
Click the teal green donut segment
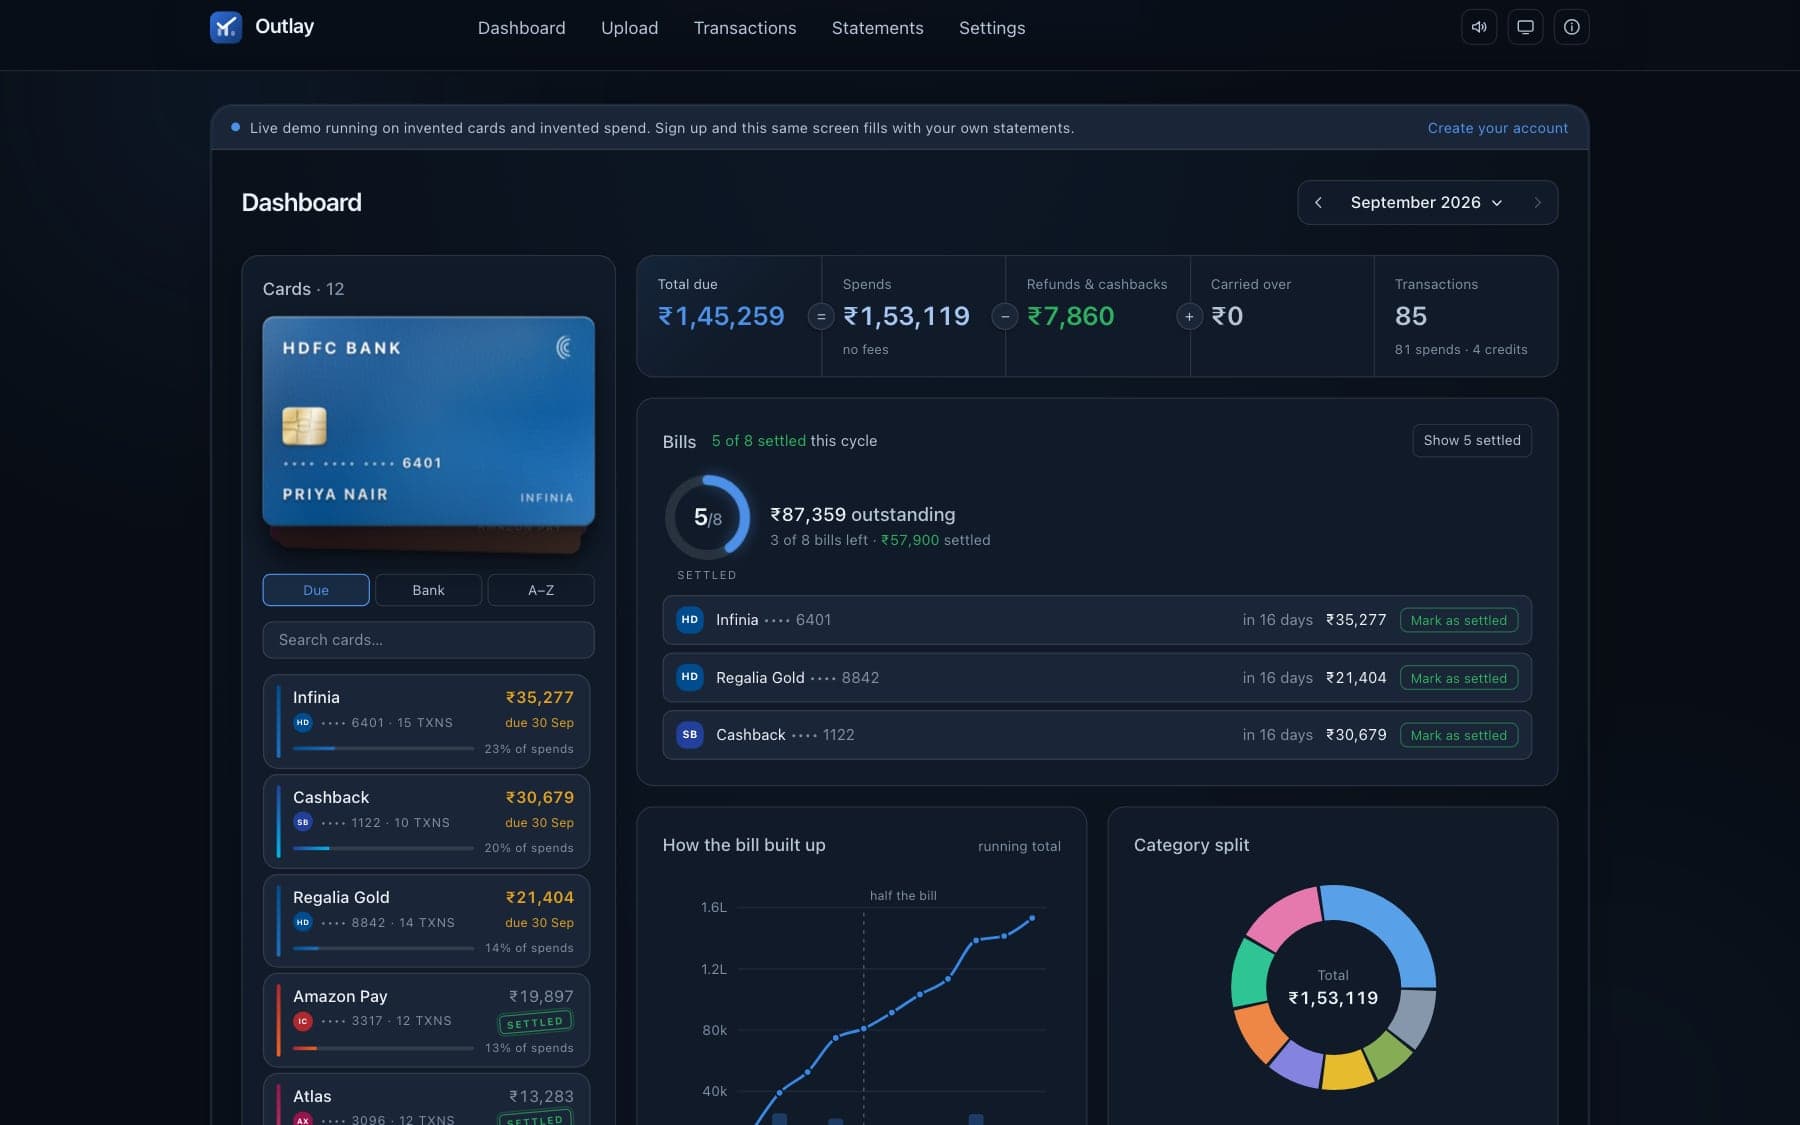point(1249,973)
